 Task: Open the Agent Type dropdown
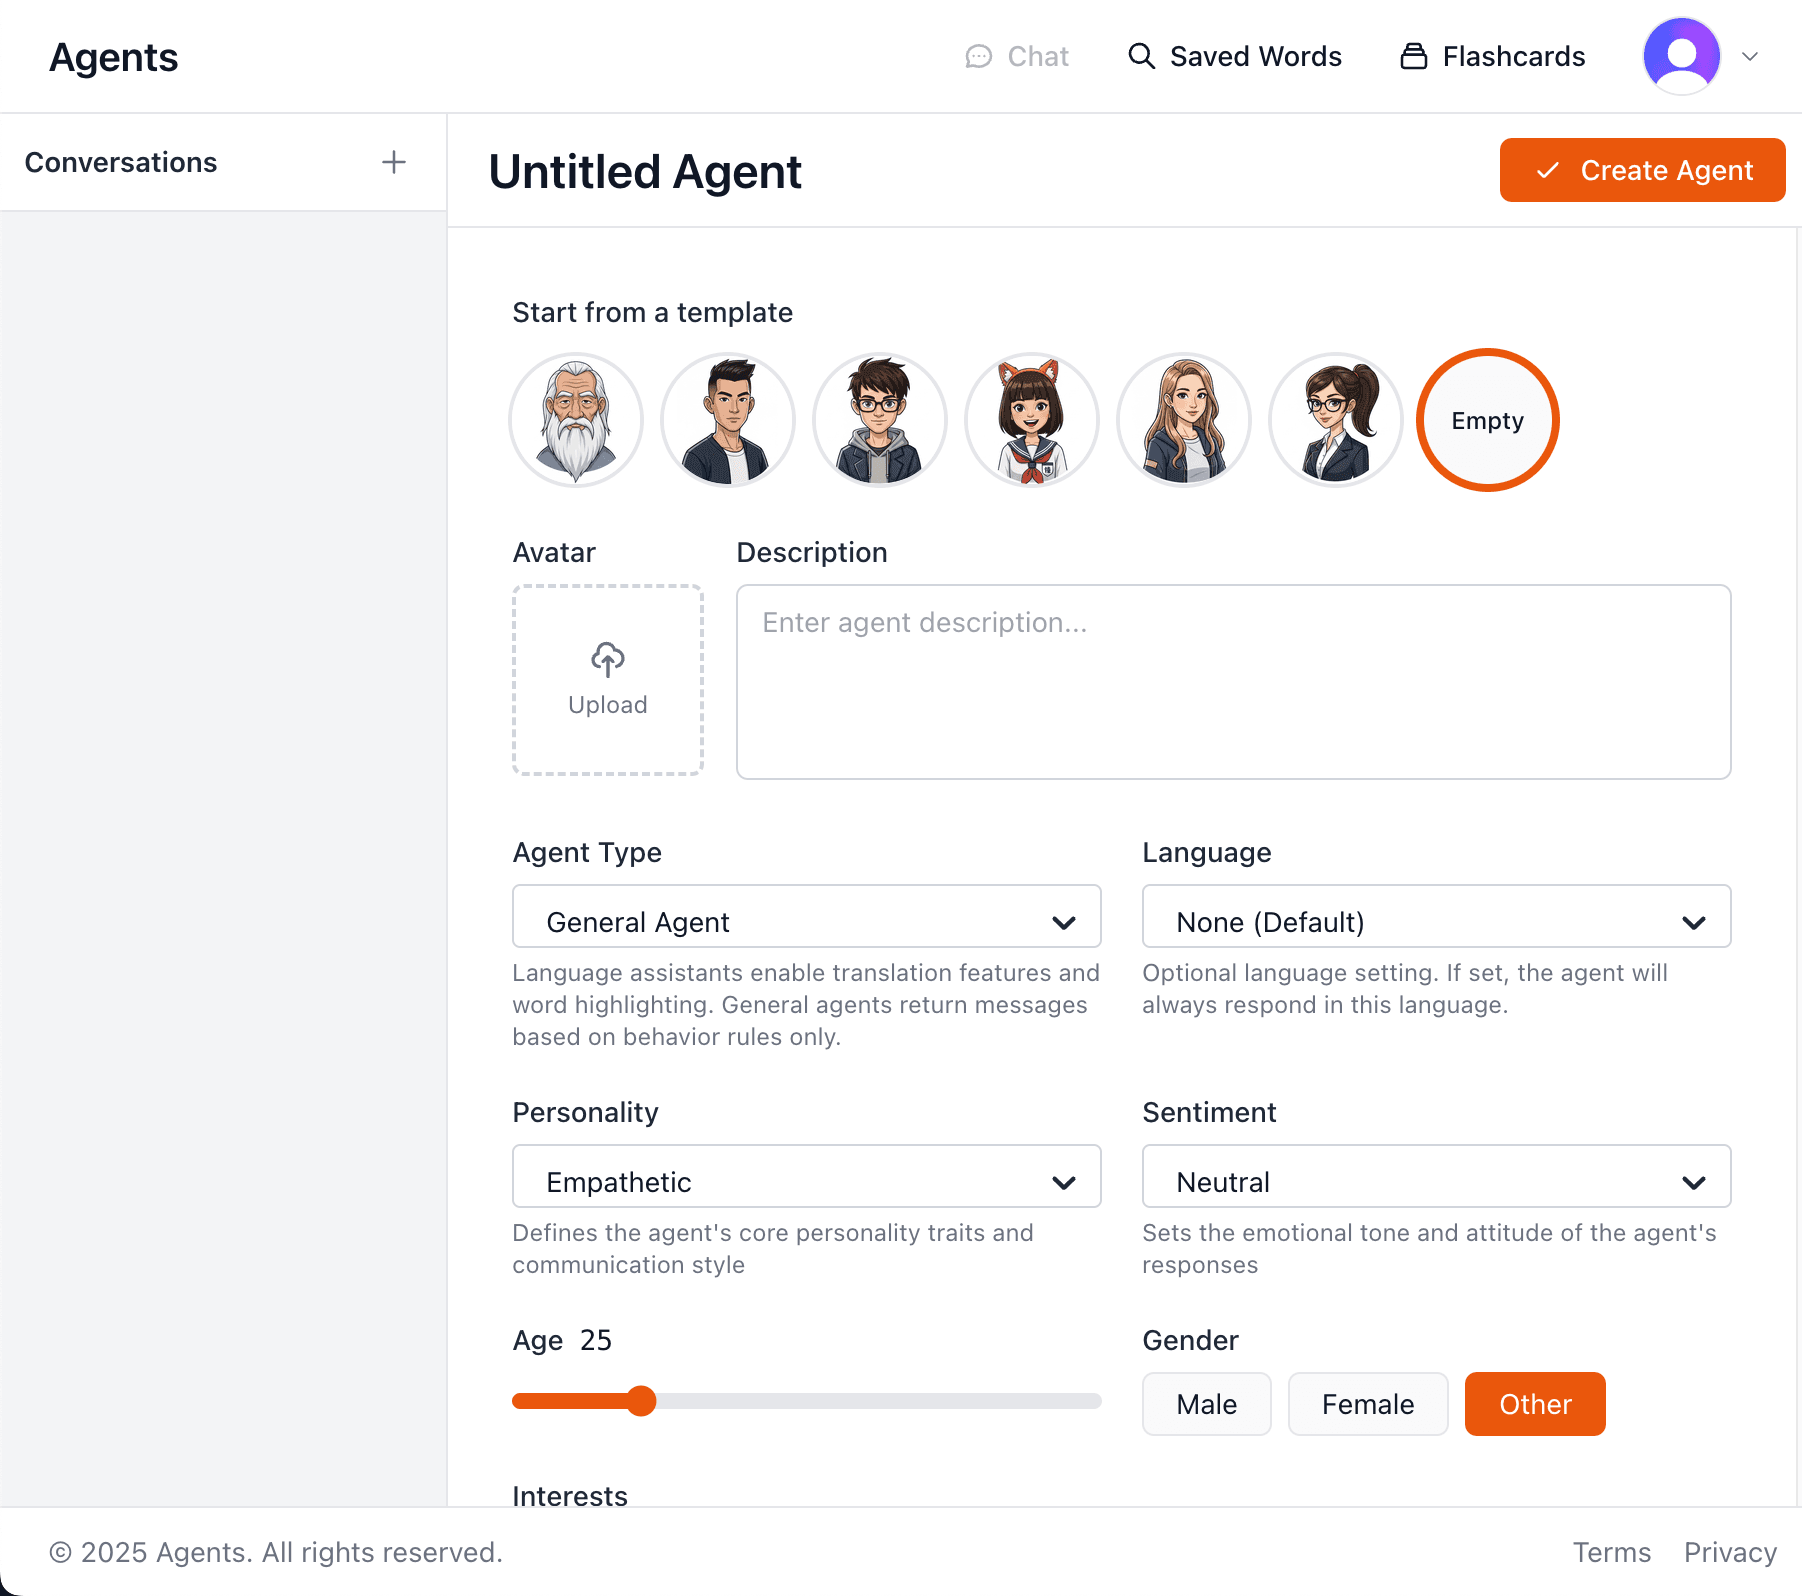[x=806, y=918]
